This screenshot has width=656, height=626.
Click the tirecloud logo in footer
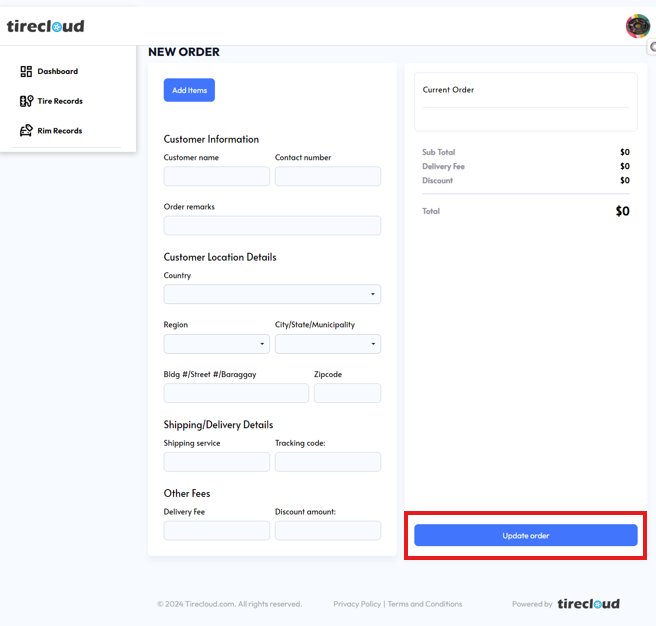point(588,604)
